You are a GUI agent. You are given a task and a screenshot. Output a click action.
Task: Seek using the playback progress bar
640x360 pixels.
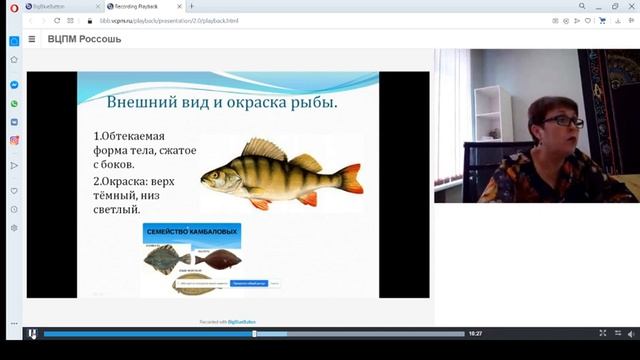coord(254,334)
